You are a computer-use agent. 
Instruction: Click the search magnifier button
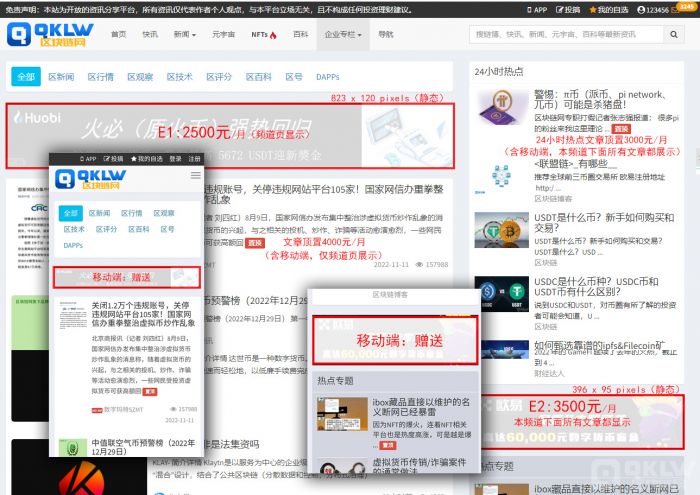click(x=674, y=34)
